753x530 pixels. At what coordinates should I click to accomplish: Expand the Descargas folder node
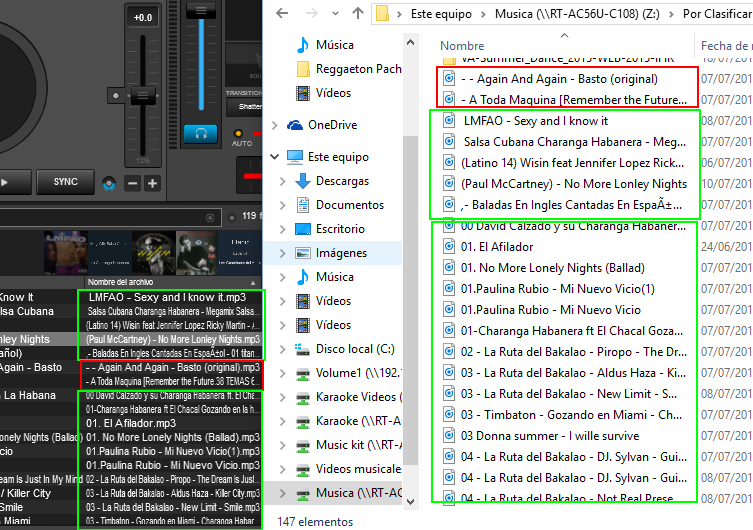click(283, 181)
